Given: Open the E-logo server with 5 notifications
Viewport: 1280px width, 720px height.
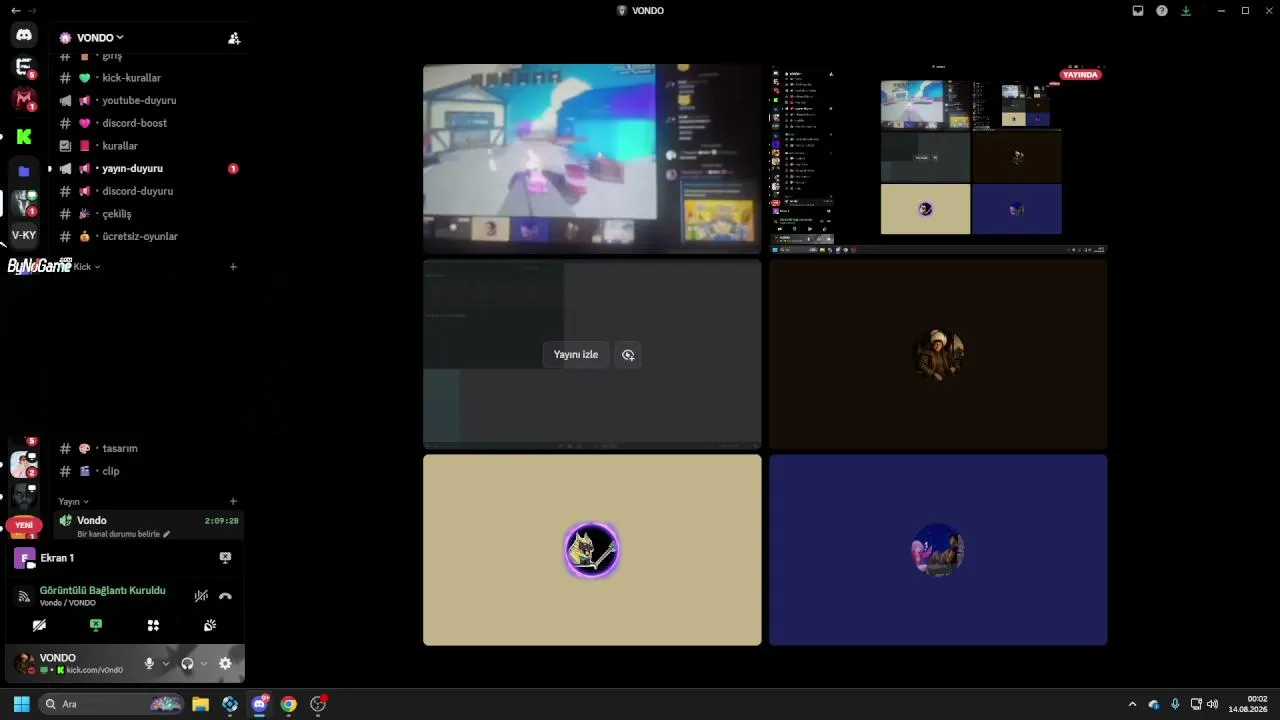Looking at the screenshot, I should pyautogui.click(x=24, y=67).
